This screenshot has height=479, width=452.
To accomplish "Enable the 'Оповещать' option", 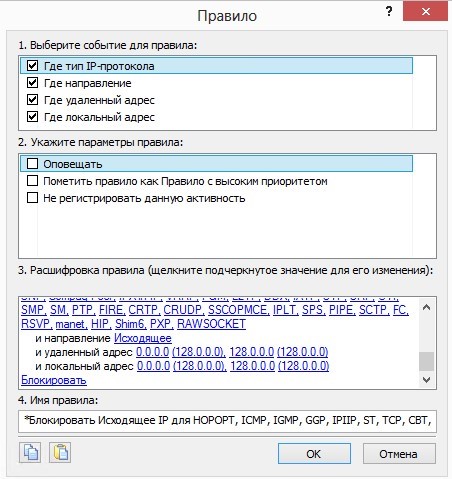I will 32,163.
